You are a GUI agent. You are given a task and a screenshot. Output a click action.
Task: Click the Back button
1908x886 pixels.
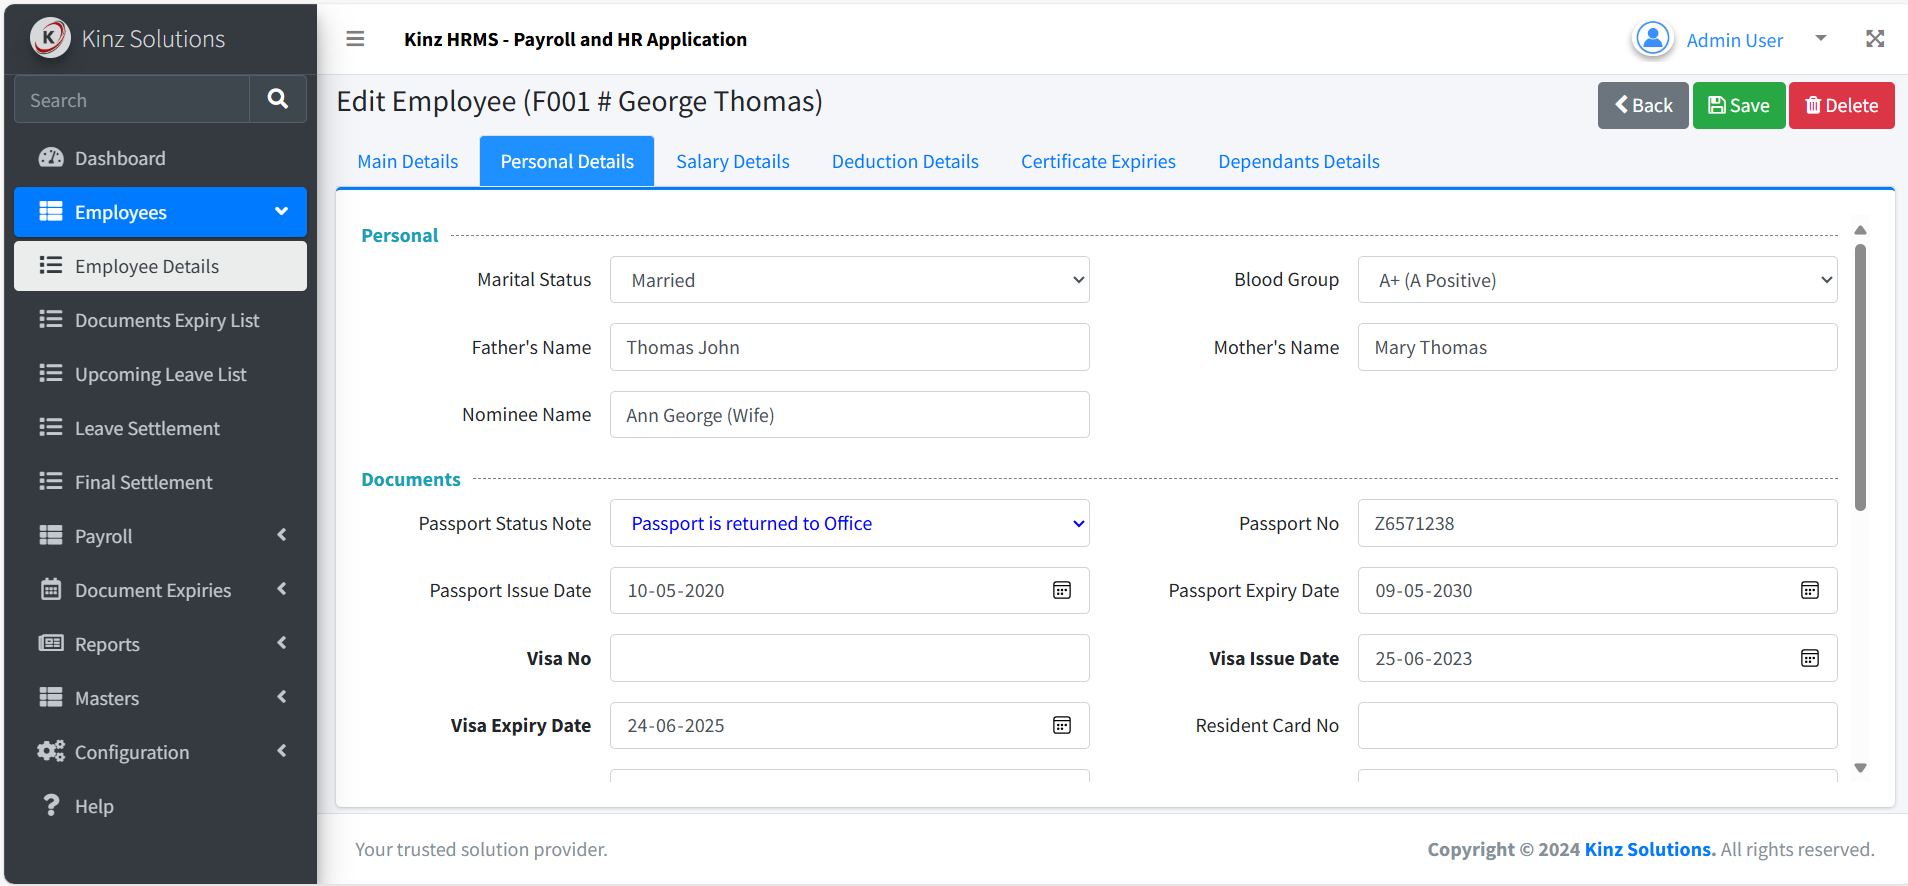pyautogui.click(x=1643, y=106)
